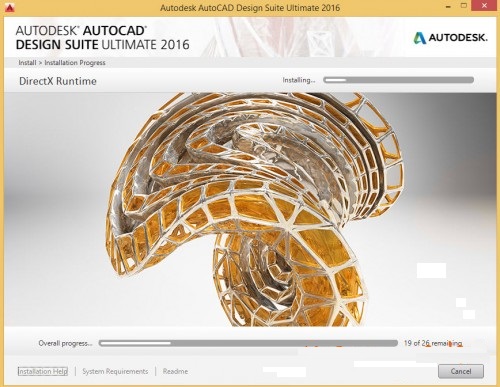The height and width of the screenshot is (387, 500).
Task: Click the golden lattice sculpture artwork
Action: (x=255, y=209)
